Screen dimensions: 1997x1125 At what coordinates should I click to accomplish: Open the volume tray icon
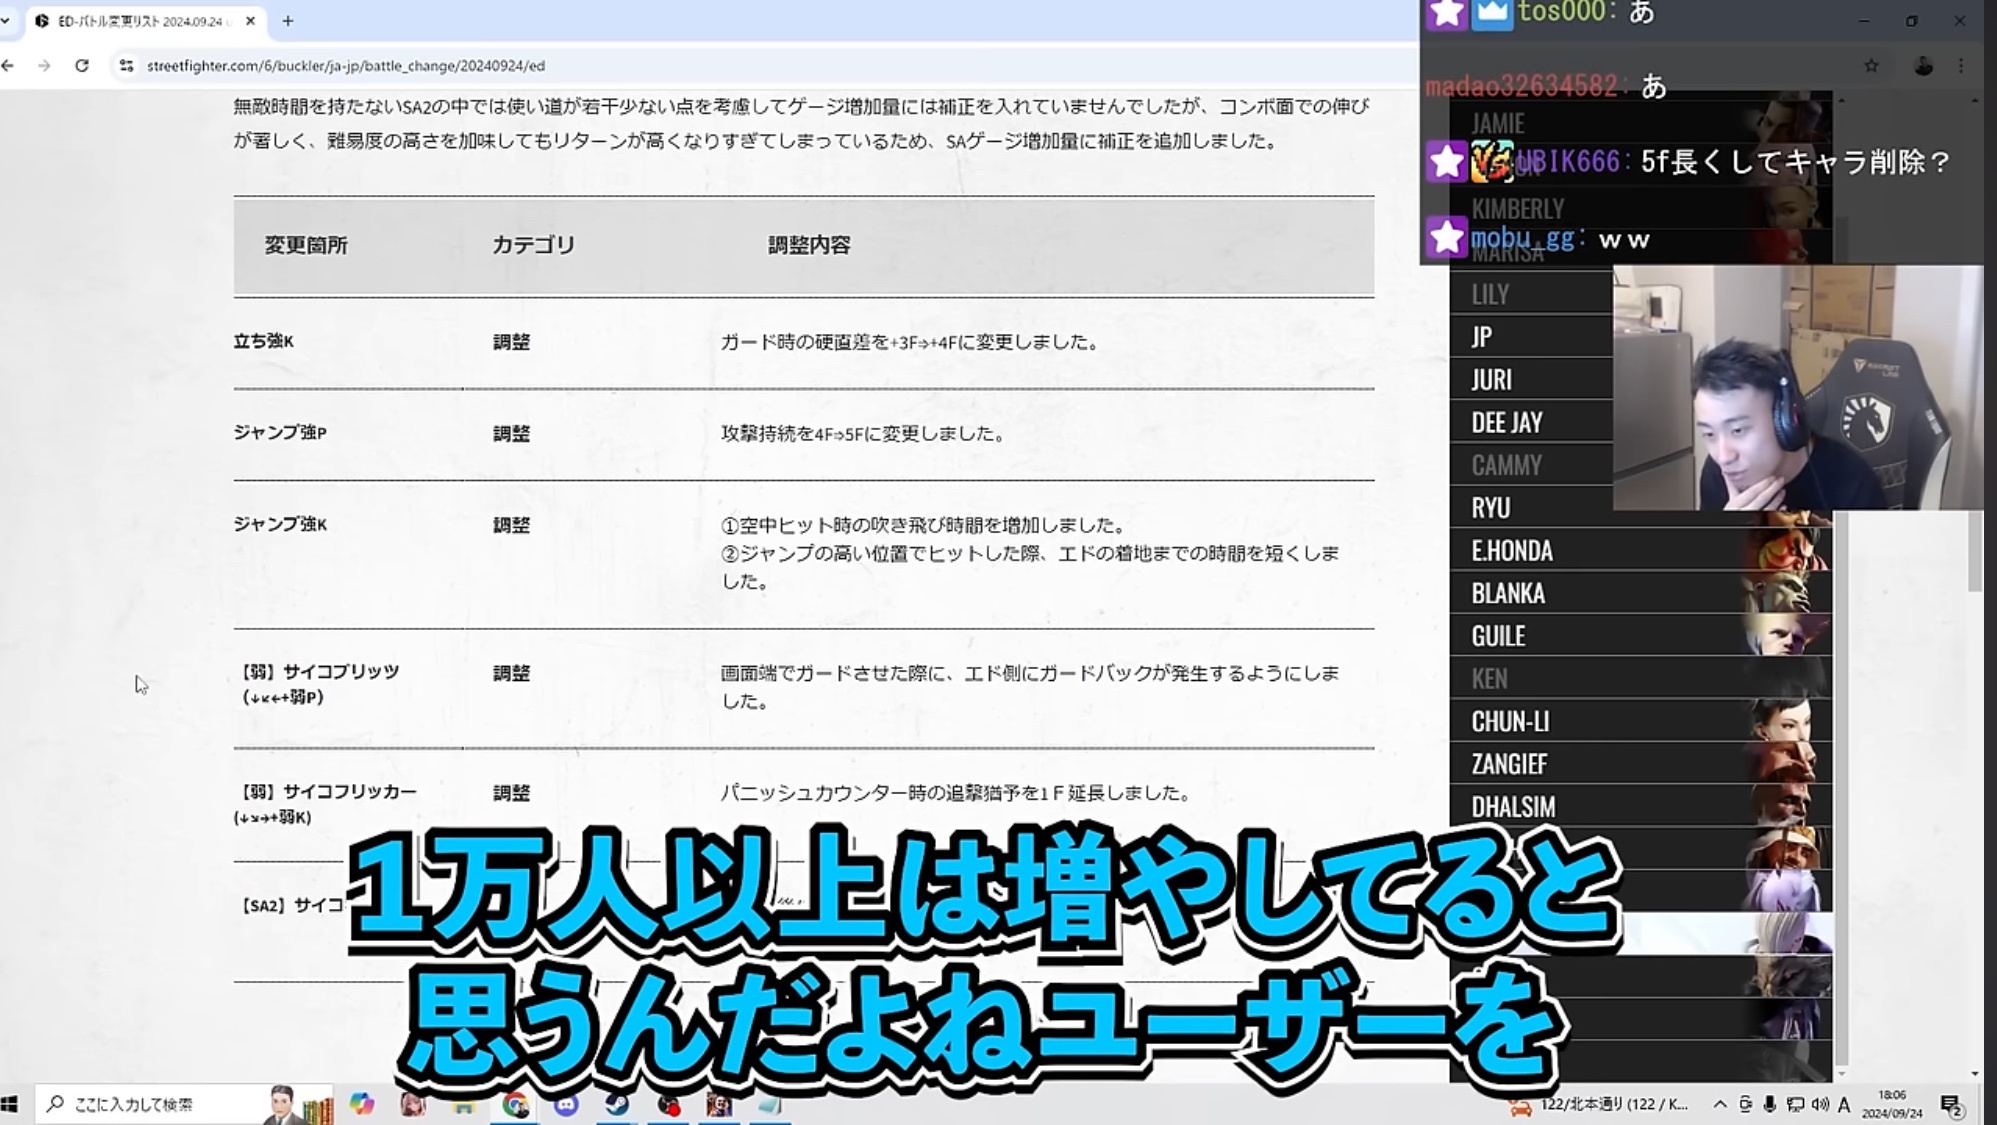coord(1820,1104)
